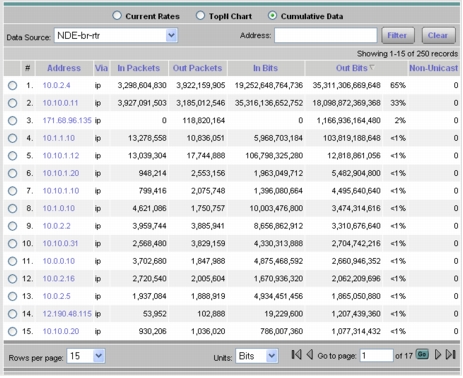
Task: Click the Go button for page navigation
Action: point(422,354)
